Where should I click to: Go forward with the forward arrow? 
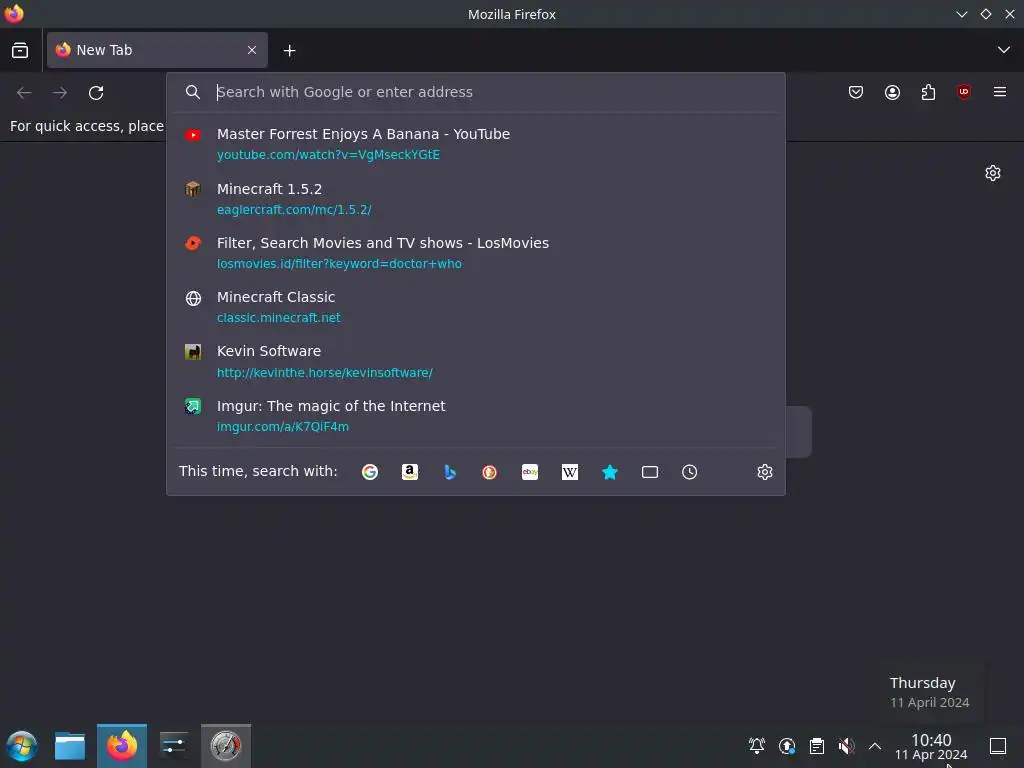[x=60, y=93]
